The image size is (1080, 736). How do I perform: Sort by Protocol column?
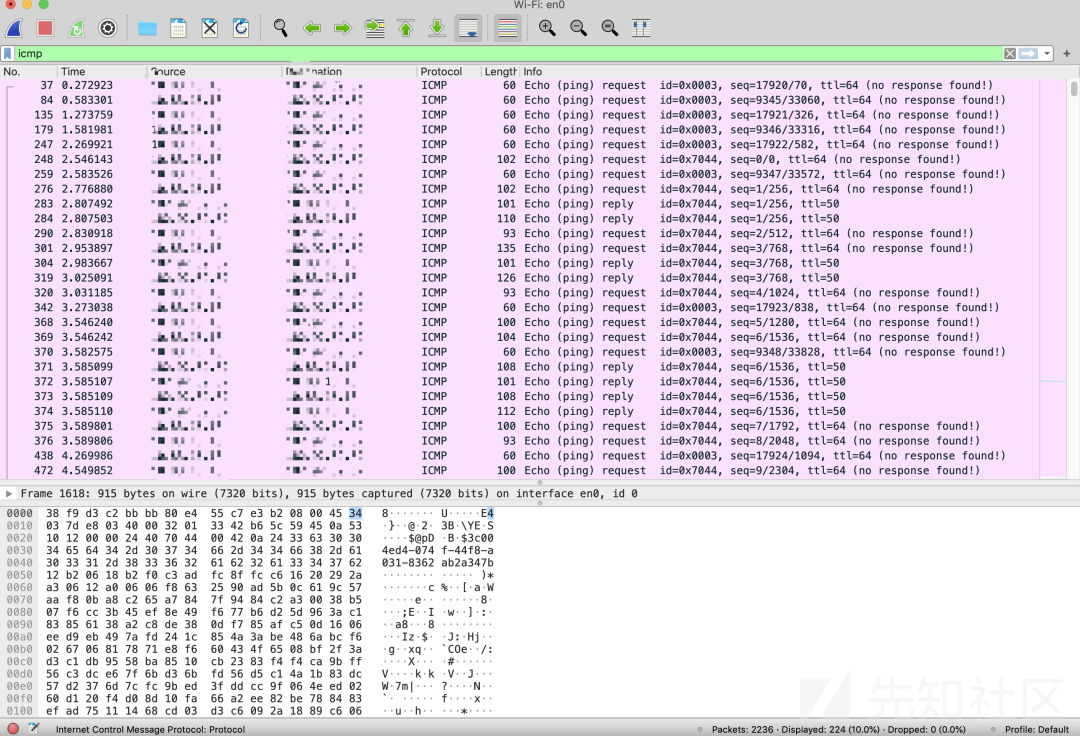pyautogui.click(x=450, y=72)
